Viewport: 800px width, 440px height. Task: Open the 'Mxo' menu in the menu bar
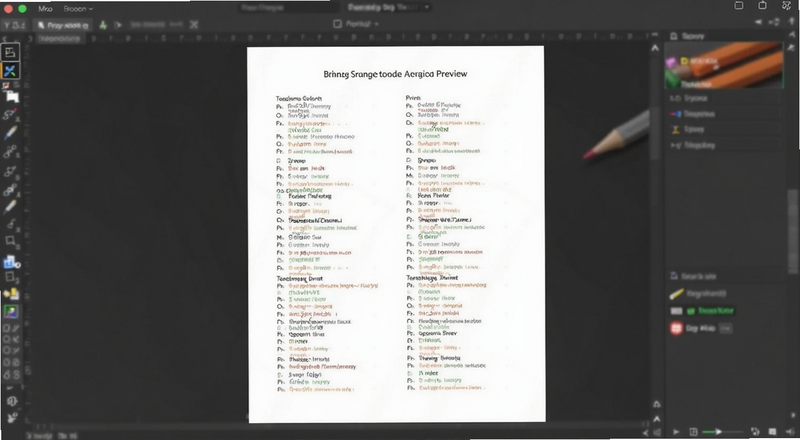click(45, 9)
